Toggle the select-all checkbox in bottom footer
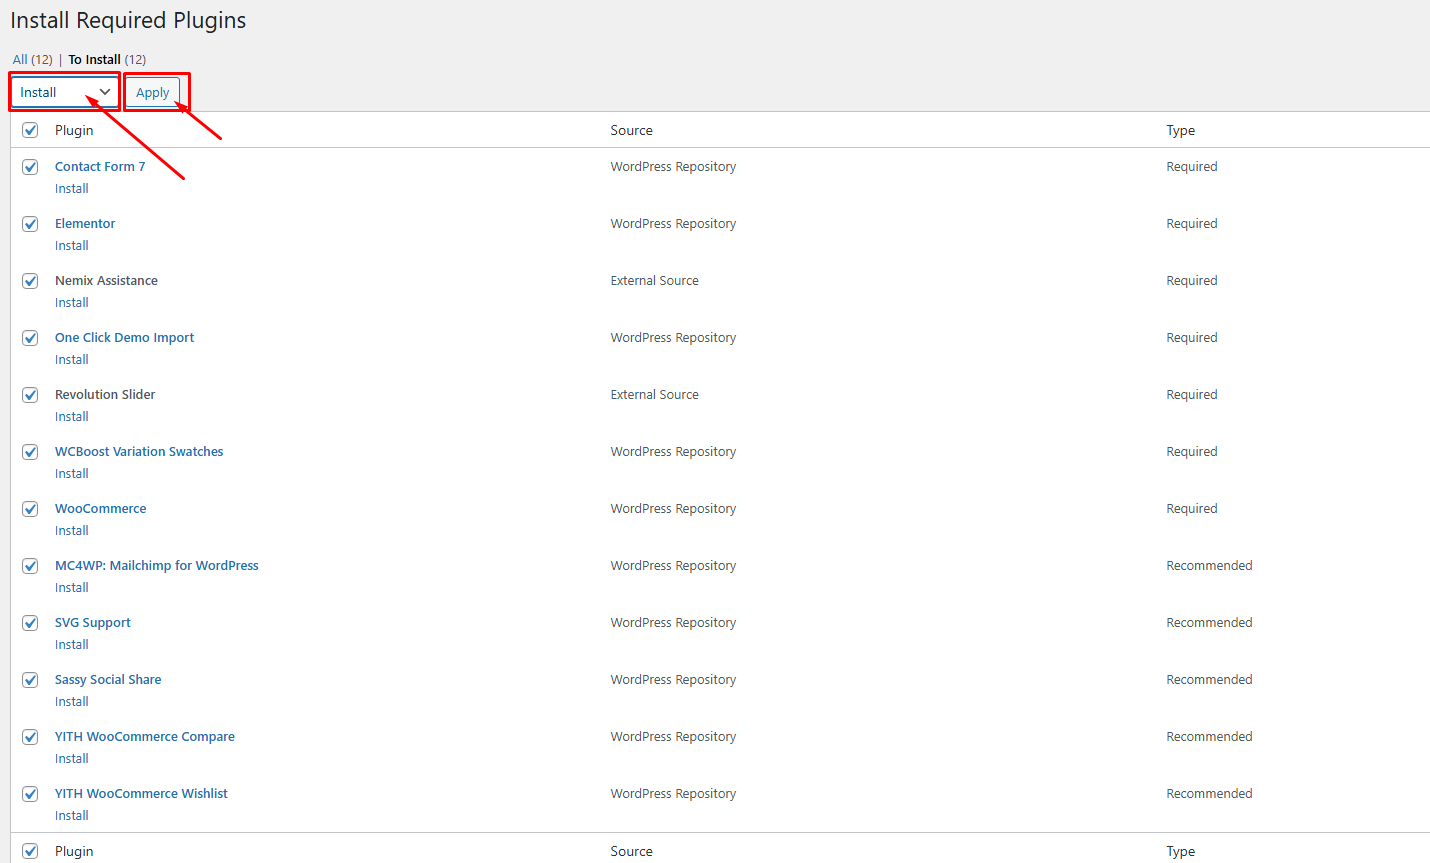The height and width of the screenshot is (863, 1430). 30,851
